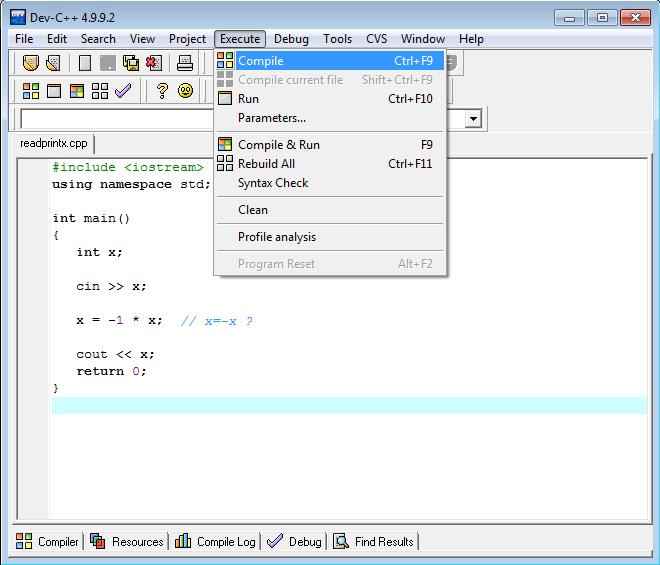Select Compile & Run menu entry
The height and width of the screenshot is (565, 660).
coord(330,144)
